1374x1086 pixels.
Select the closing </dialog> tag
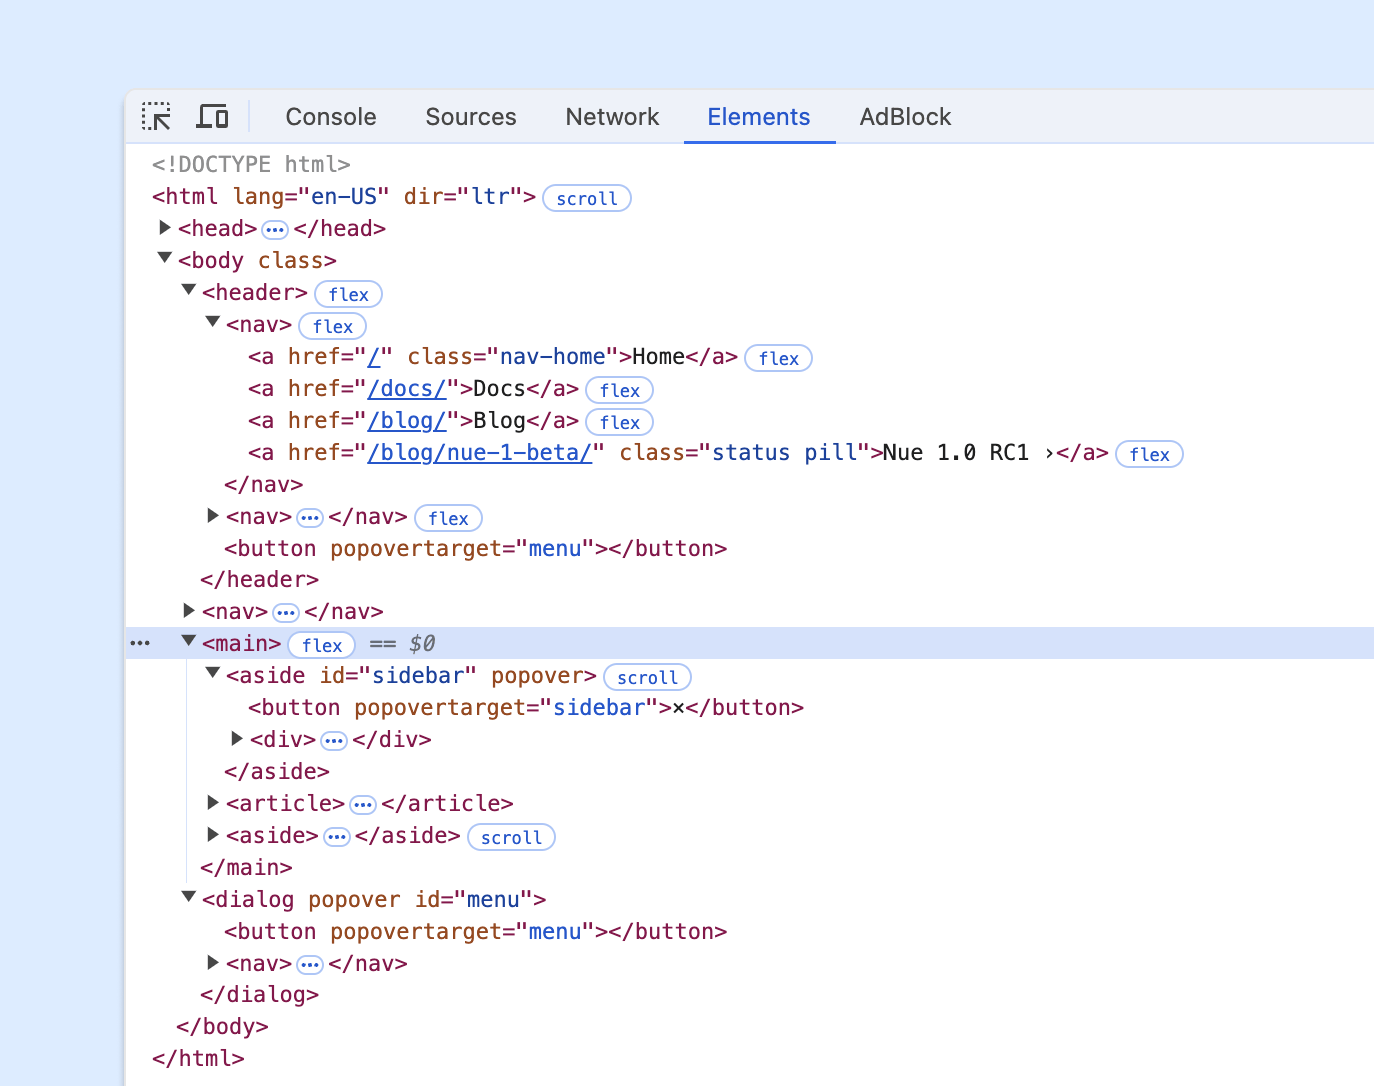coord(259,994)
